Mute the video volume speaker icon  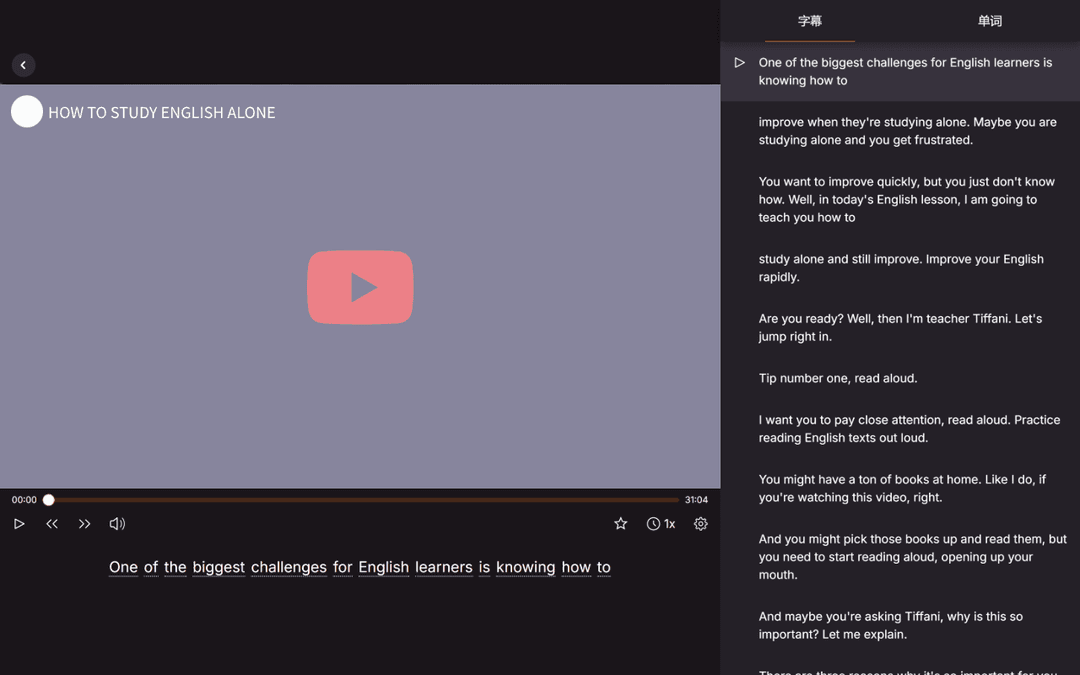[x=117, y=524]
